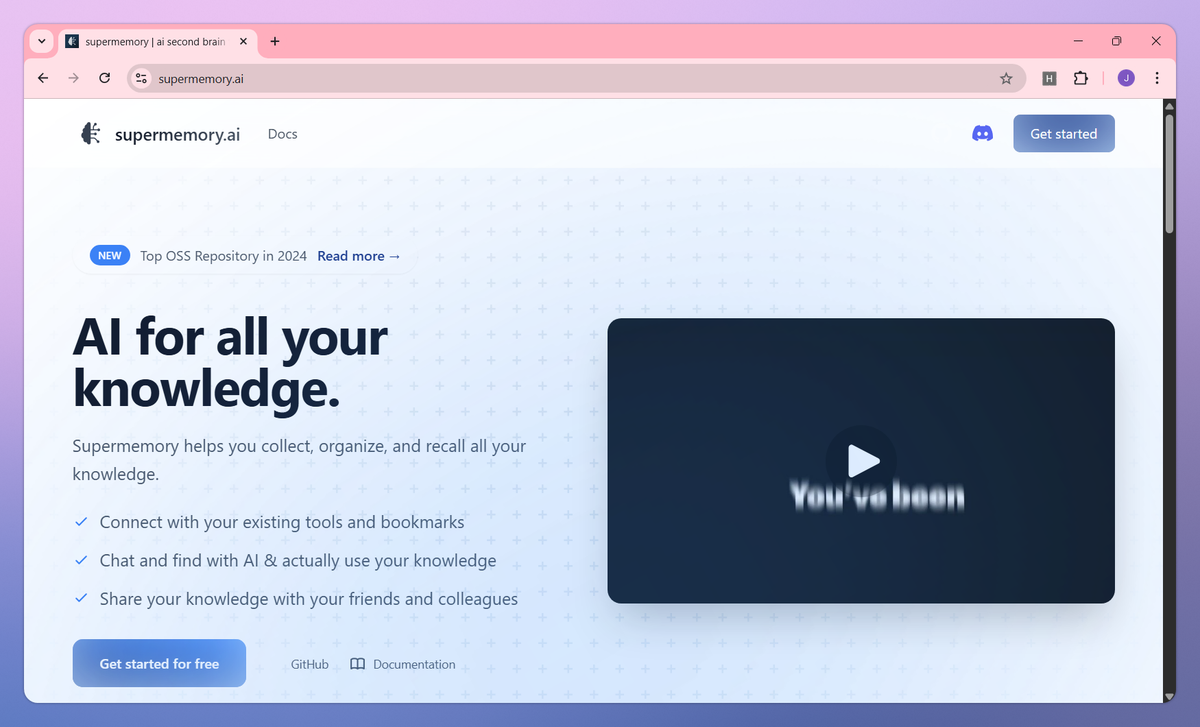
Task: Open the tab search dropdown arrow
Action: pyautogui.click(x=41, y=41)
